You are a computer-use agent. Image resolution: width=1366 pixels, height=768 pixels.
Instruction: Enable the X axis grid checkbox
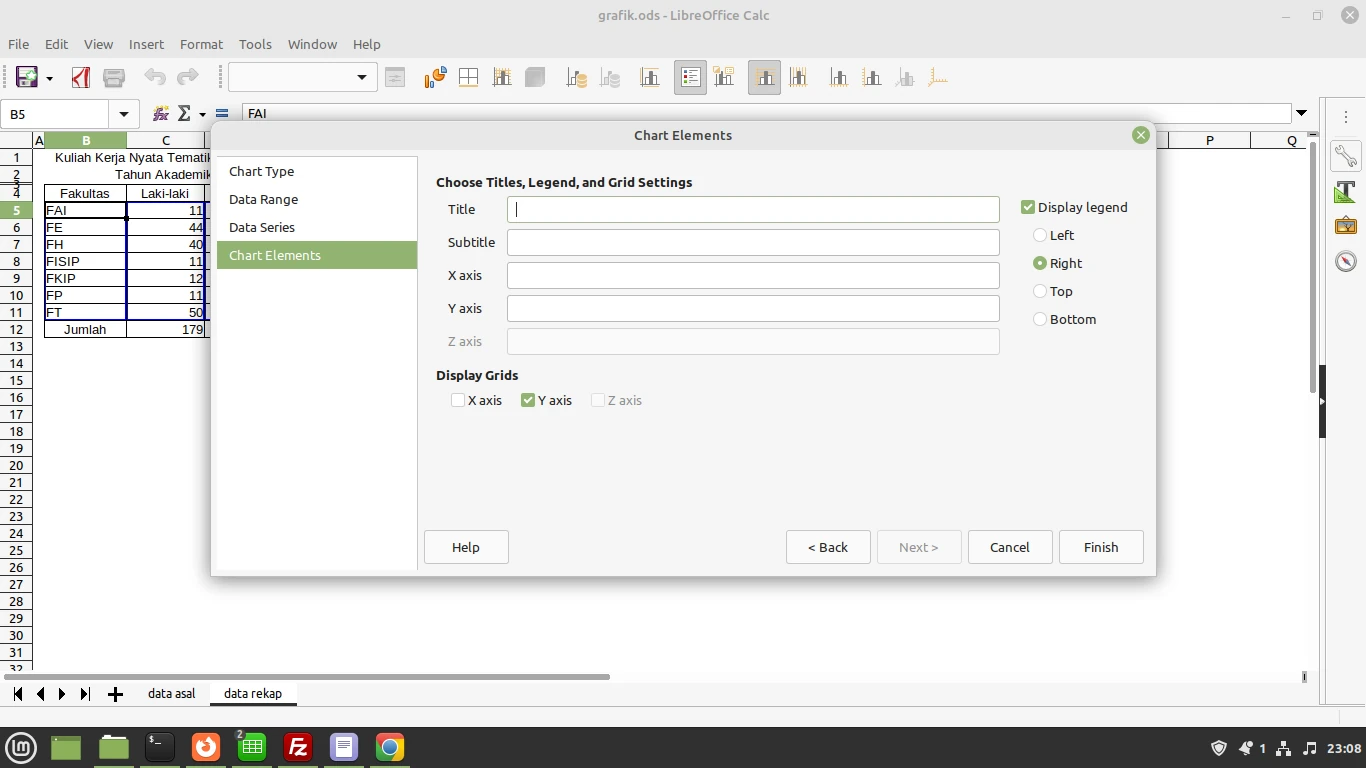point(458,400)
